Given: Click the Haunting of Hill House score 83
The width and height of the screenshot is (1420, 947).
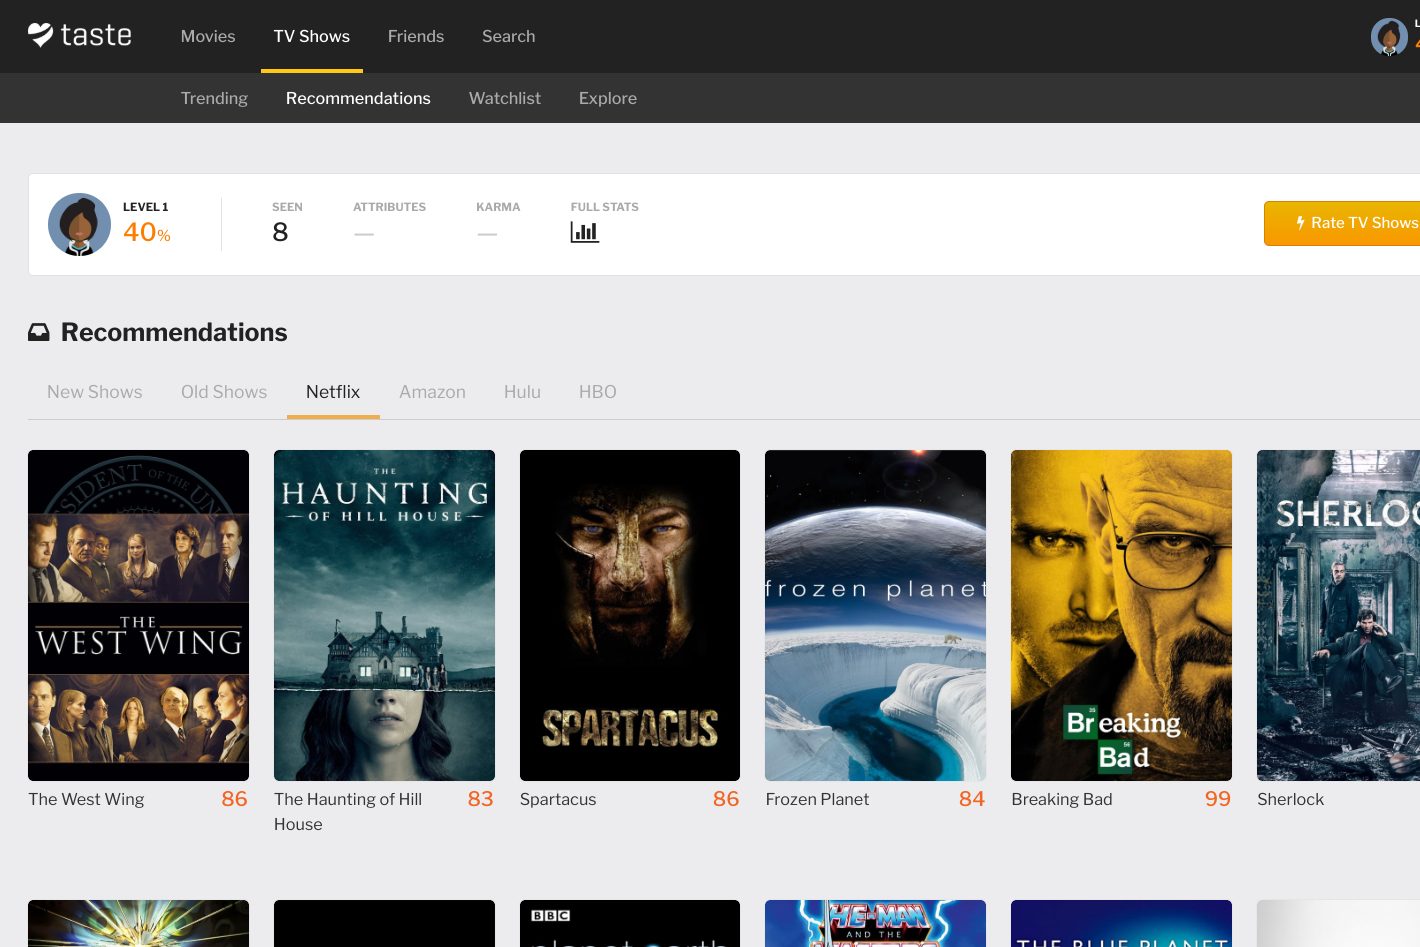Looking at the screenshot, I should click(481, 799).
